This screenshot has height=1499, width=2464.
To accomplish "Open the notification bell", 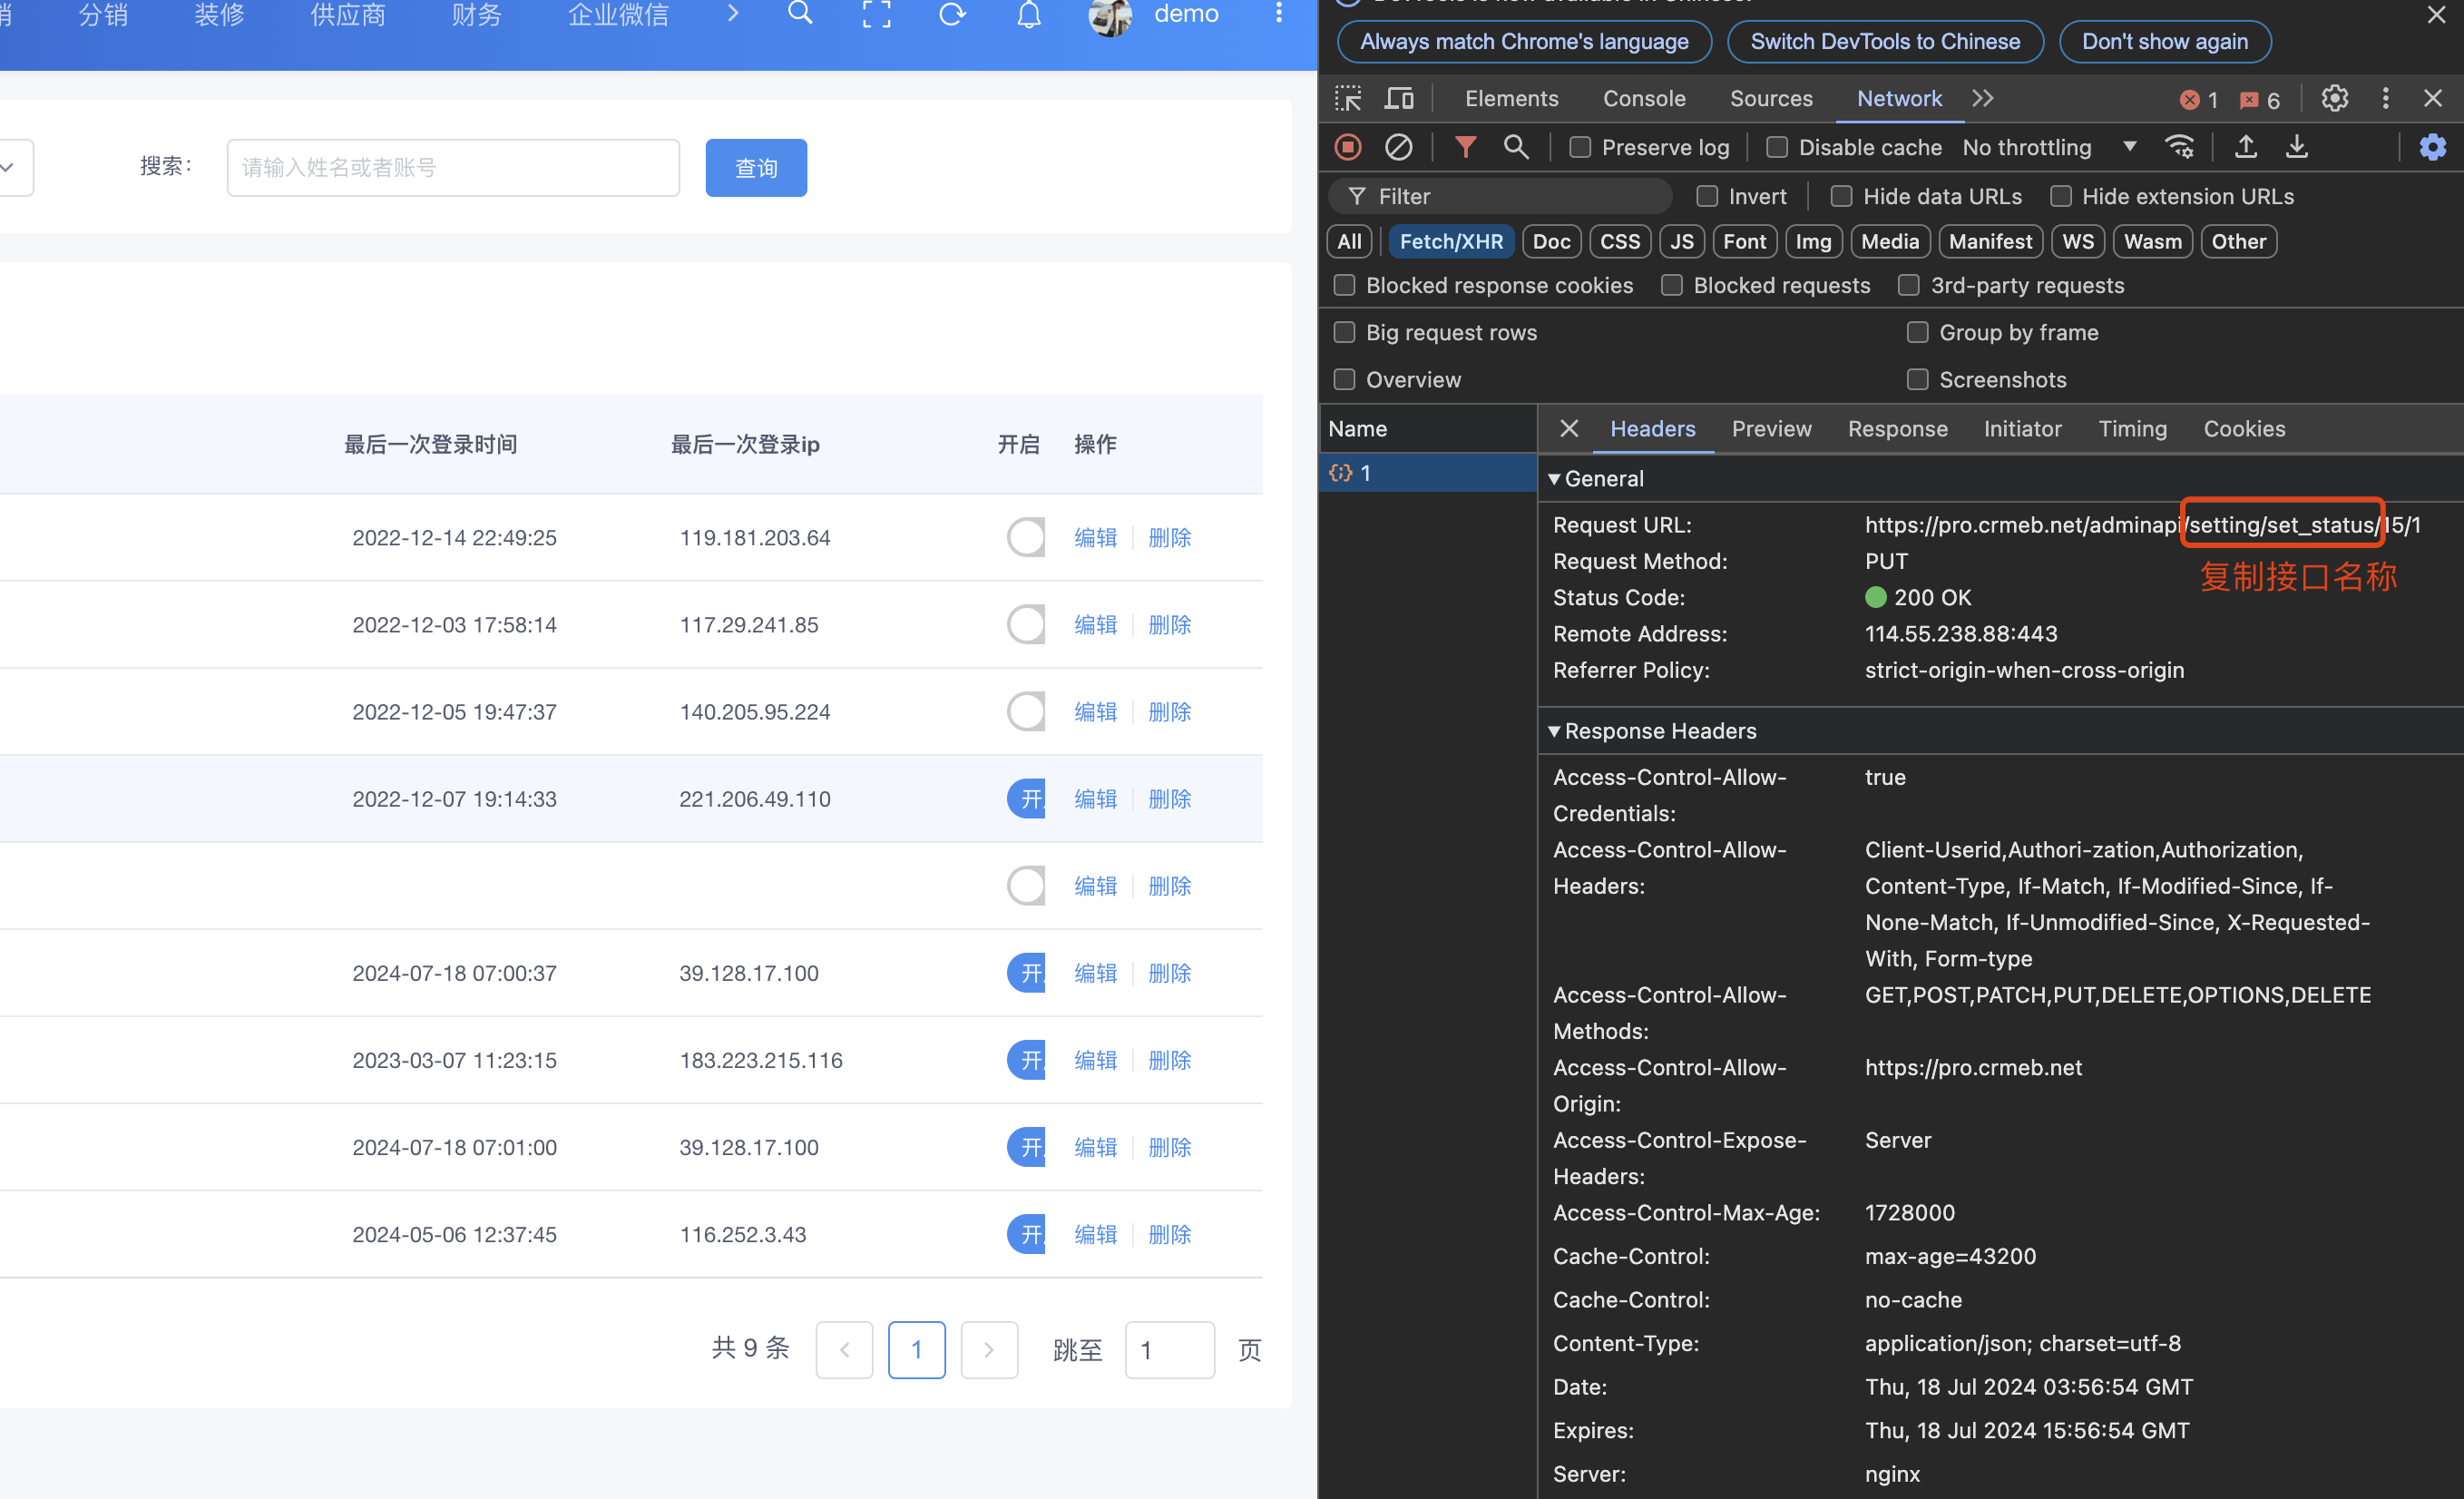I will (1029, 14).
